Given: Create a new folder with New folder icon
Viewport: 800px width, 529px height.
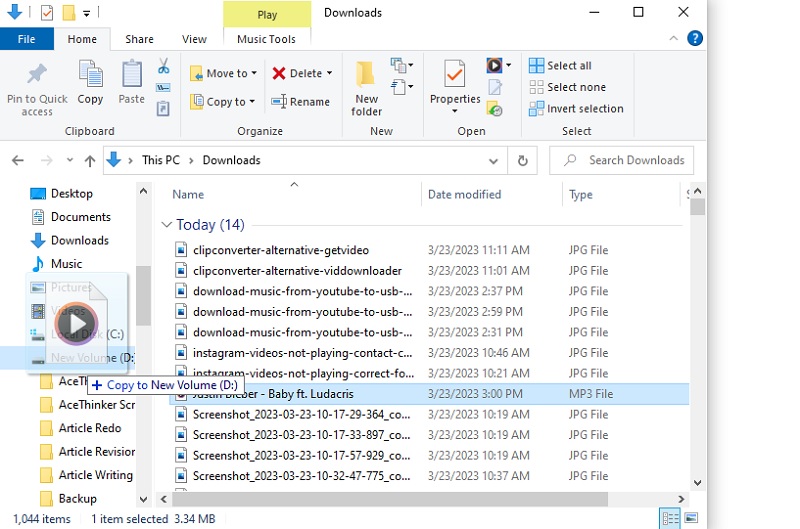Looking at the screenshot, I should (366, 74).
